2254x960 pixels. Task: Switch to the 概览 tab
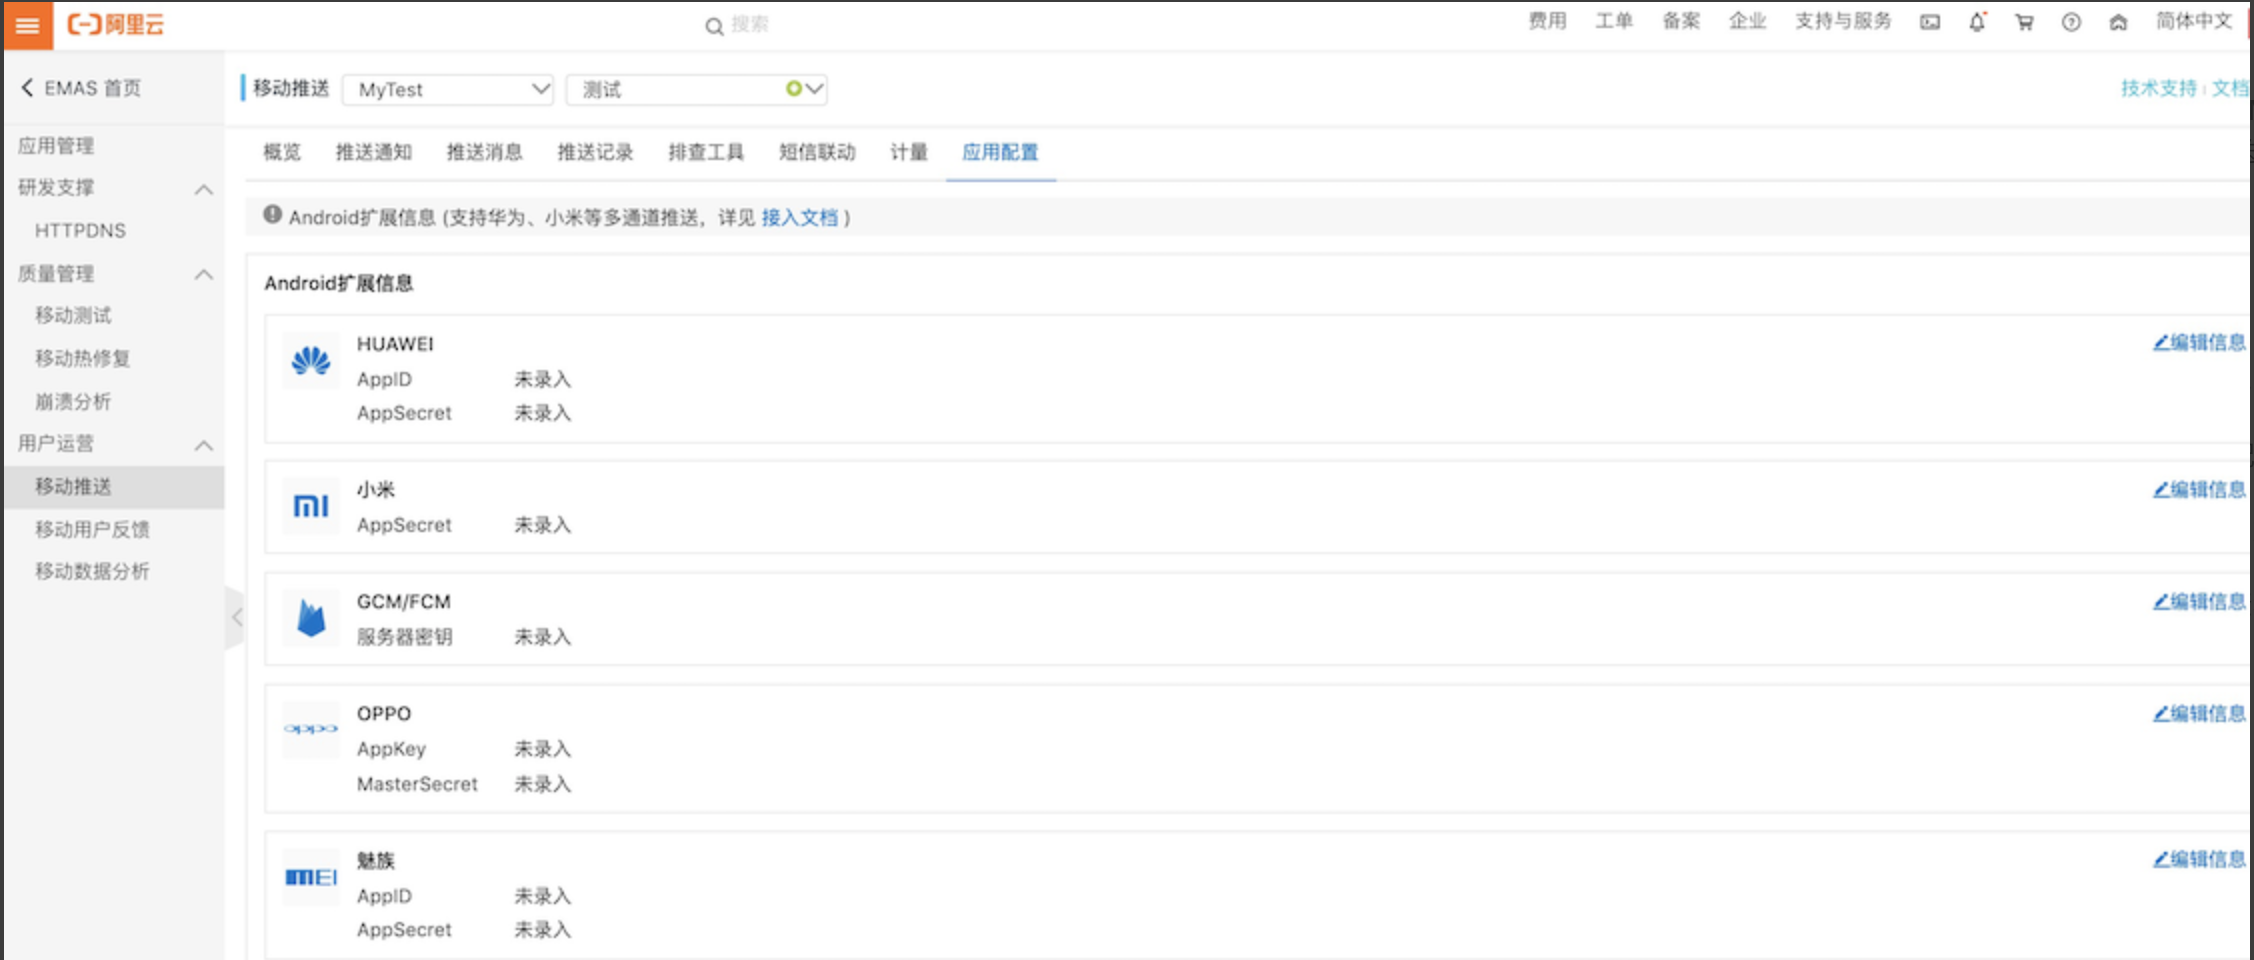click(x=282, y=152)
